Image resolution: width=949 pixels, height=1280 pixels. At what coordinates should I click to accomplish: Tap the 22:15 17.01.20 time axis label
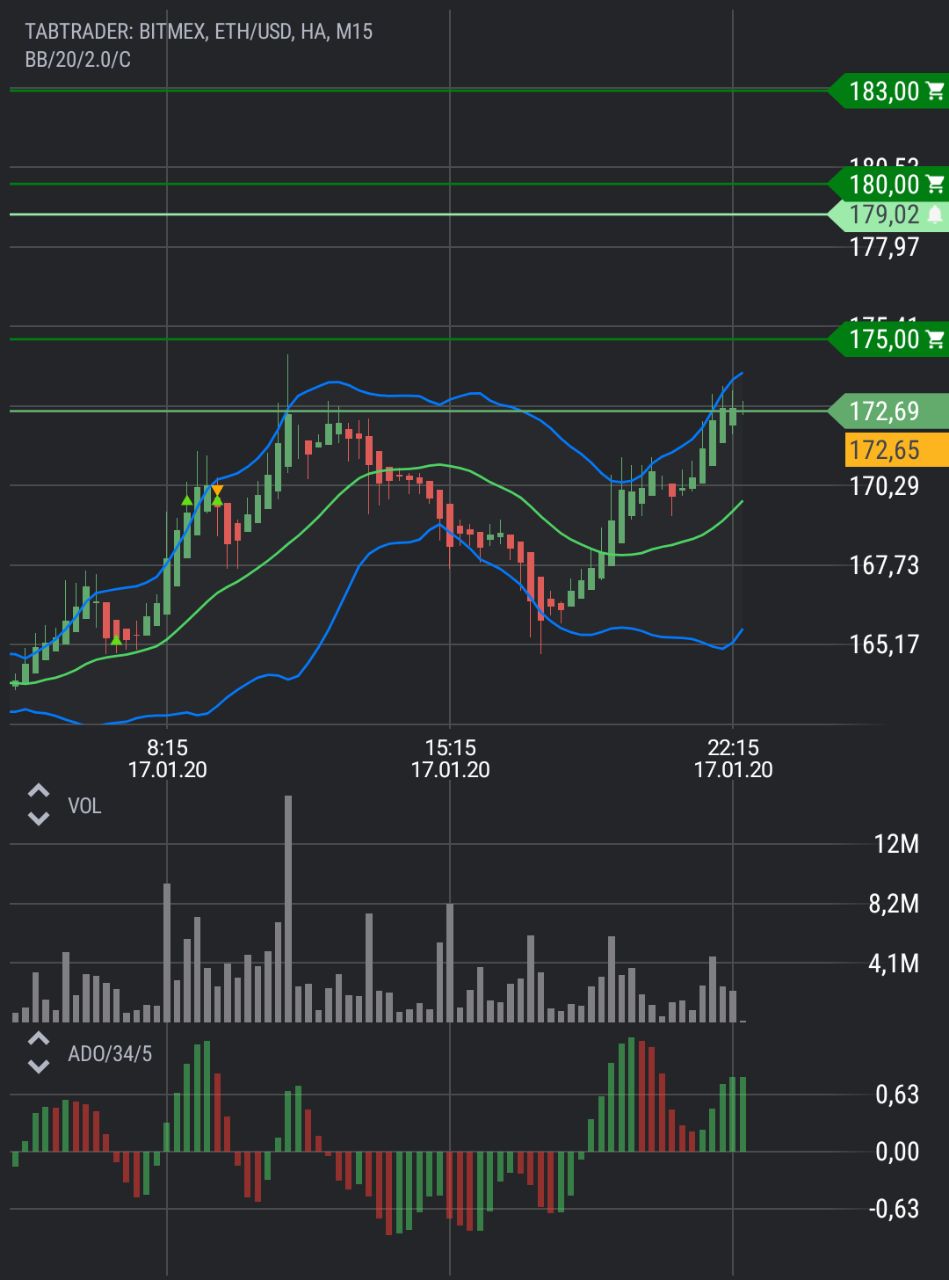[x=733, y=758]
